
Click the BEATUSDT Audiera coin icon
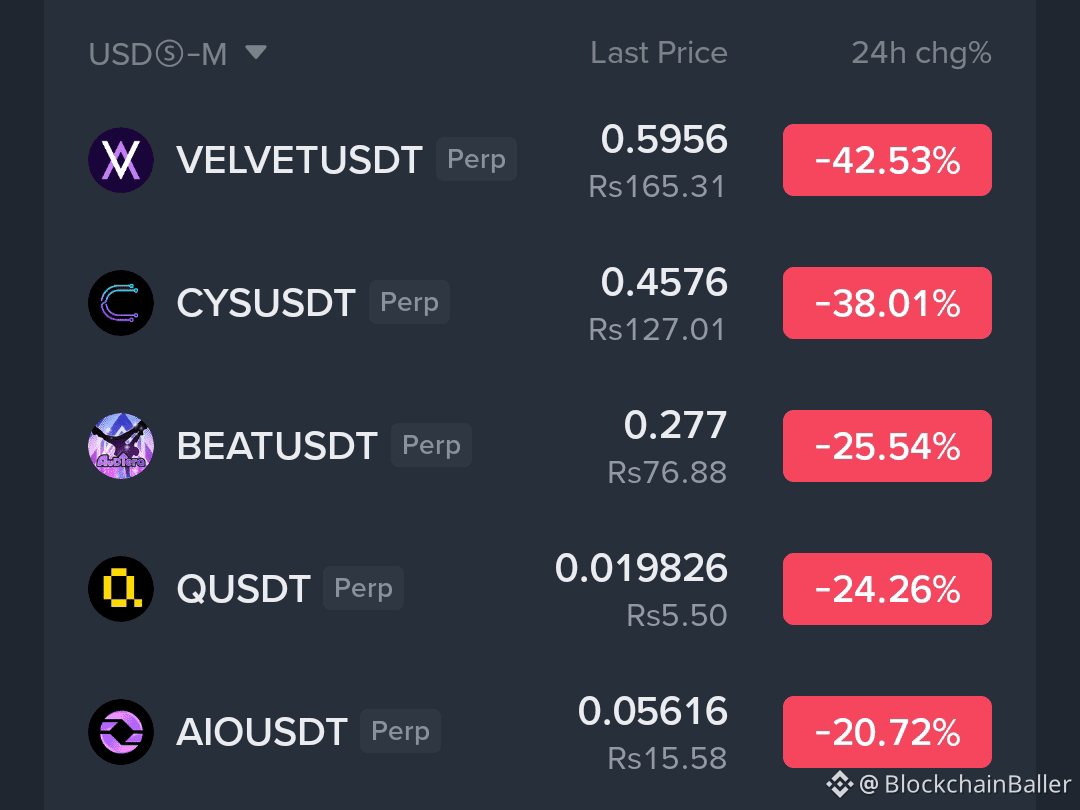point(121,446)
